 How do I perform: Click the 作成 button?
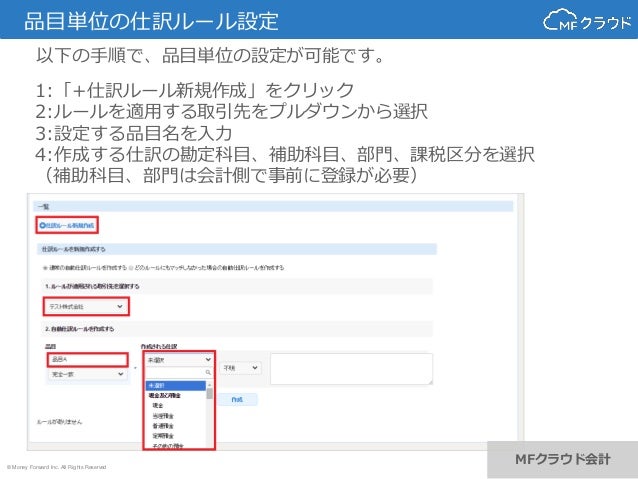[x=237, y=400]
